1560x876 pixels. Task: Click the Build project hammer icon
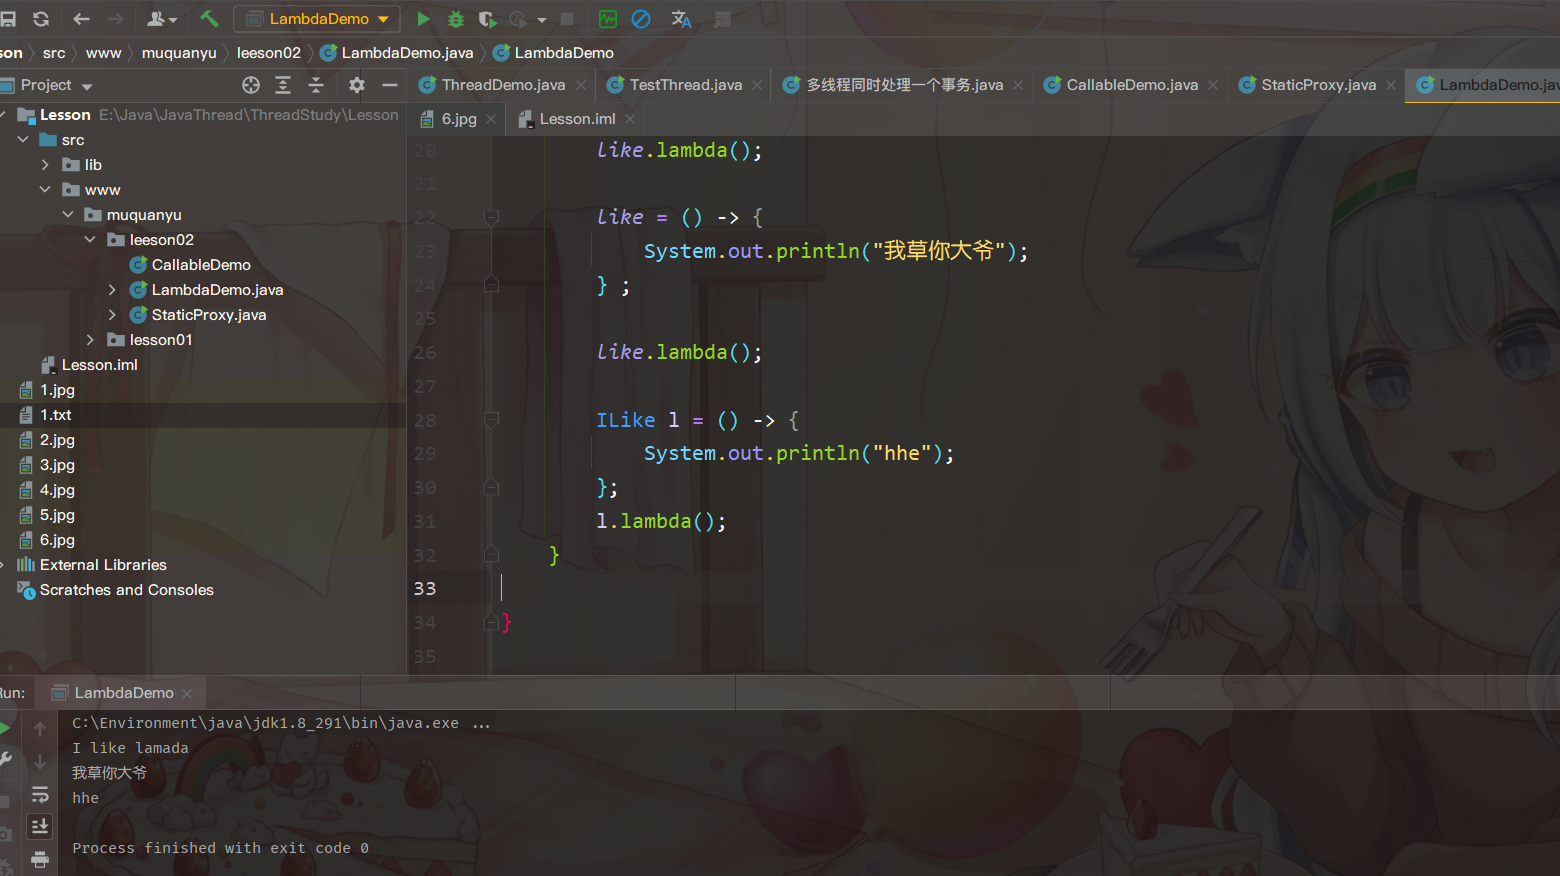pos(209,19)
